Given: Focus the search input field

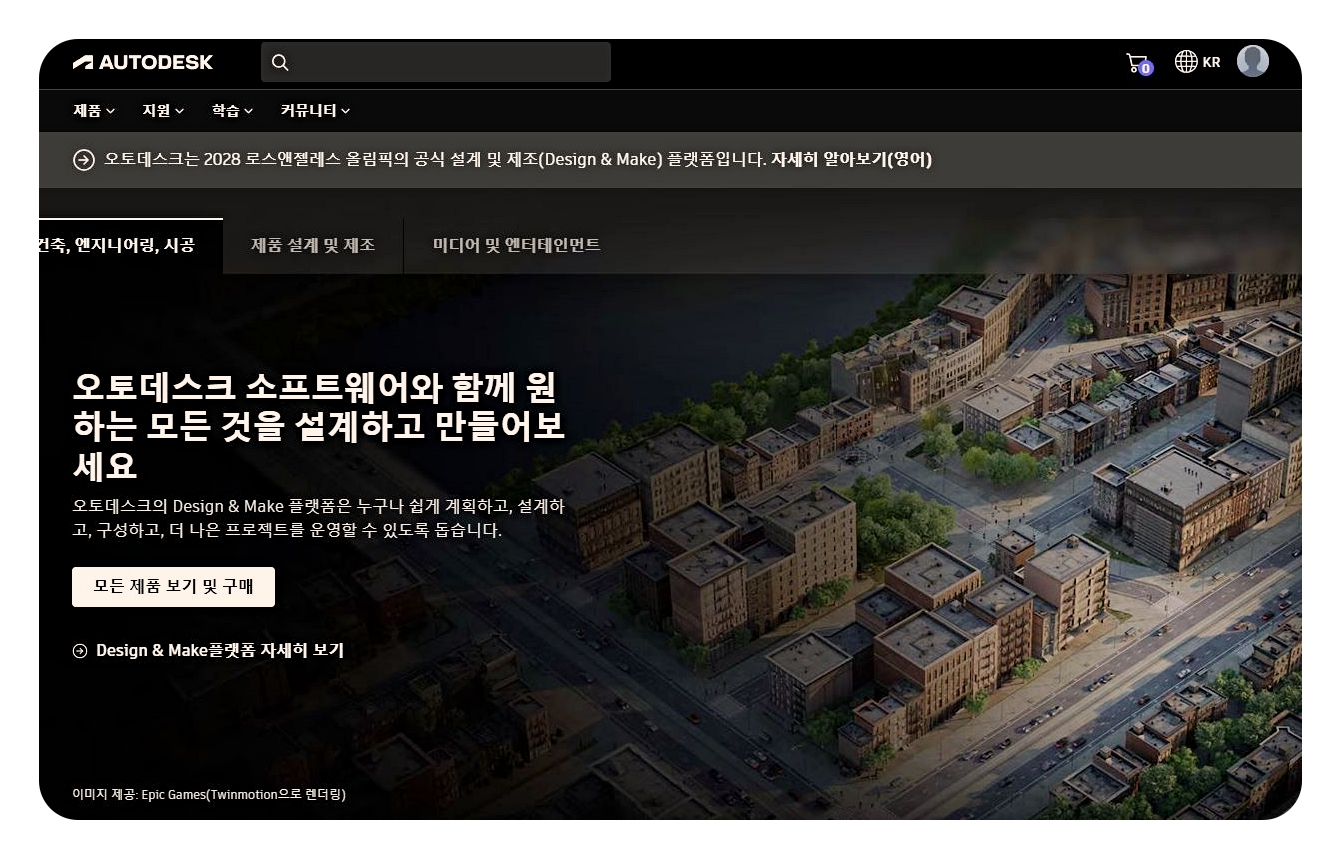Looking at the screenshot, I should [435, 62].
